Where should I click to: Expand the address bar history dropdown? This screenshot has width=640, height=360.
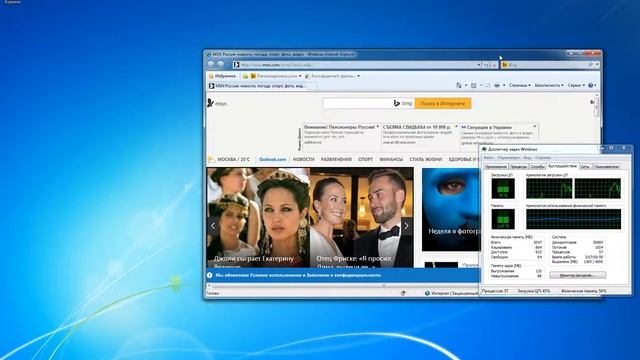point(479,65)
